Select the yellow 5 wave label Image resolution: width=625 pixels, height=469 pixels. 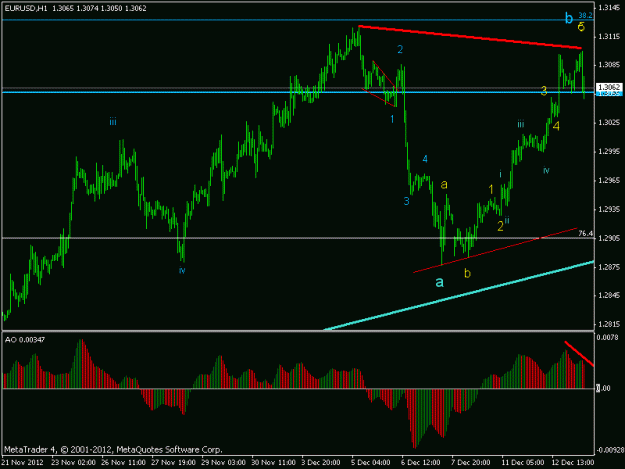581,27
